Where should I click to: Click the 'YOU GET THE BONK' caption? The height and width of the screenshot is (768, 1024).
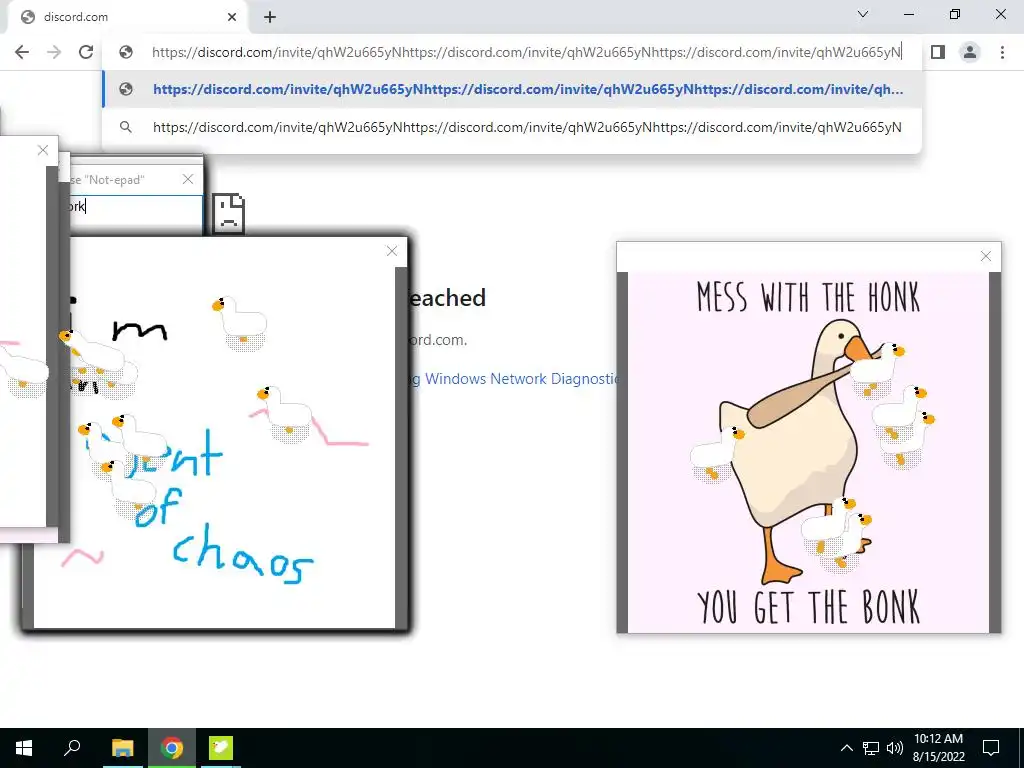(x=808, y=607)
